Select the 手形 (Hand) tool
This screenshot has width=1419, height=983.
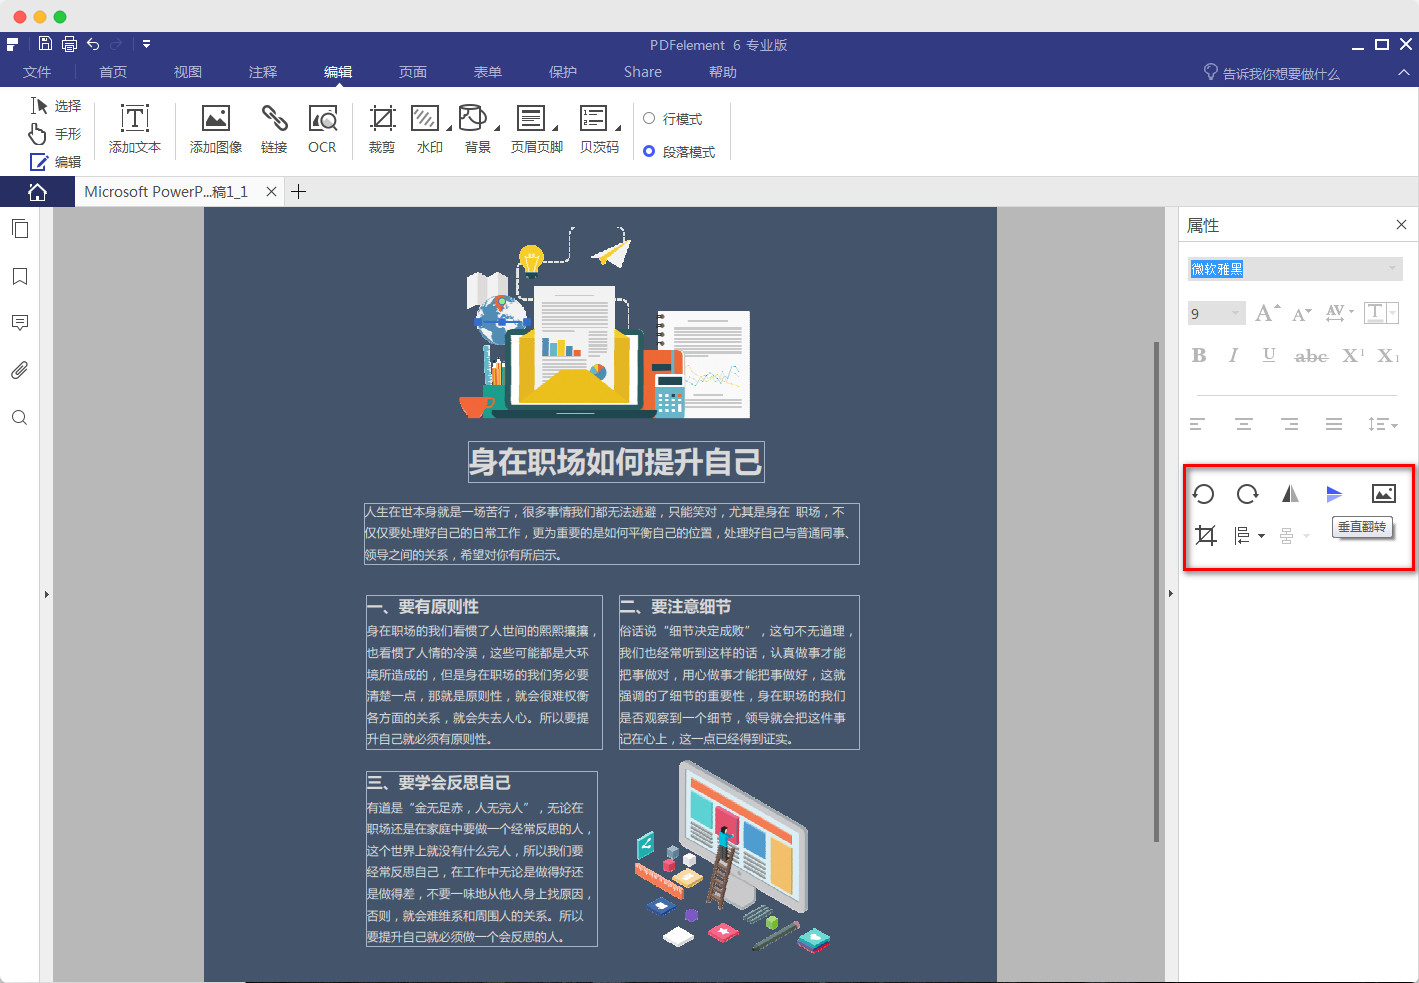[x=55, y=133]
